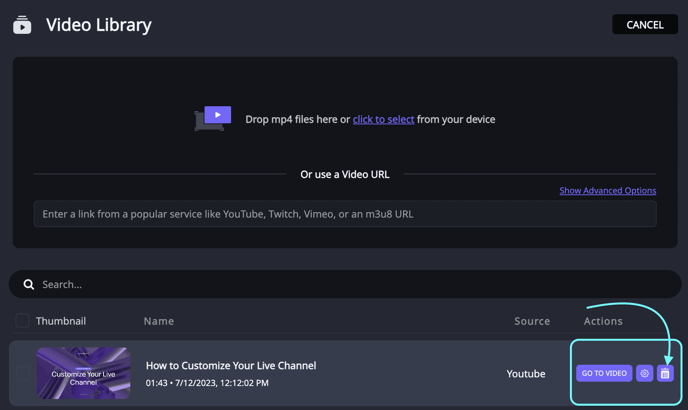Click into the Search field
Viewport: 688px width, 410px height.
pyautogui.click(x=345, y=284)
